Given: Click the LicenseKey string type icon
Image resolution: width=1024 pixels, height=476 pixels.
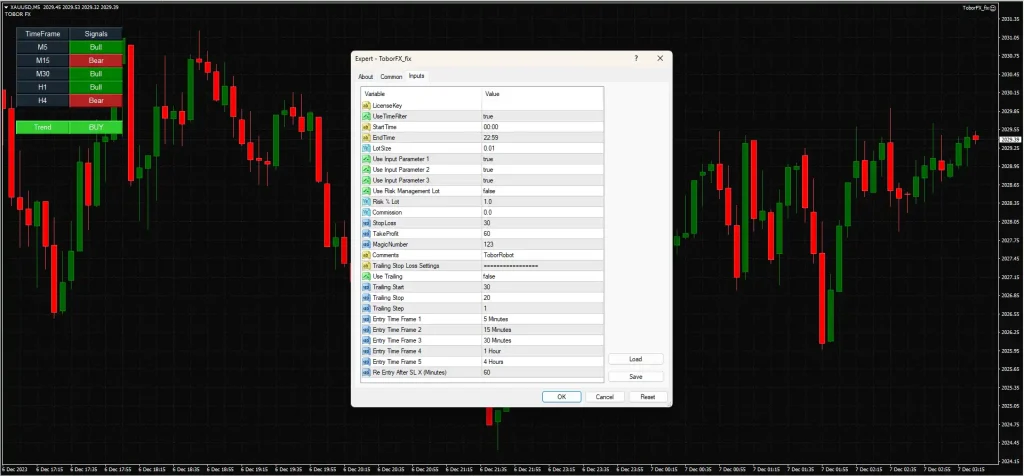Looking at the screenshot, I should (366, 105).
